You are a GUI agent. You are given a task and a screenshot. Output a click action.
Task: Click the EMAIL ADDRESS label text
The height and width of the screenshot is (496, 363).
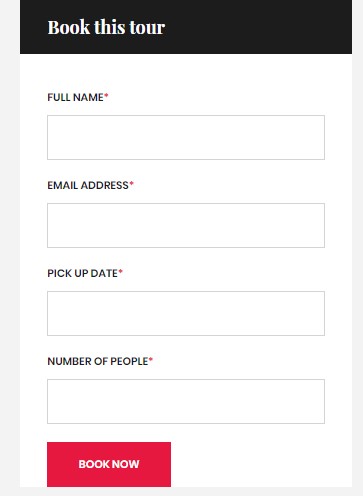coord(88,185)
